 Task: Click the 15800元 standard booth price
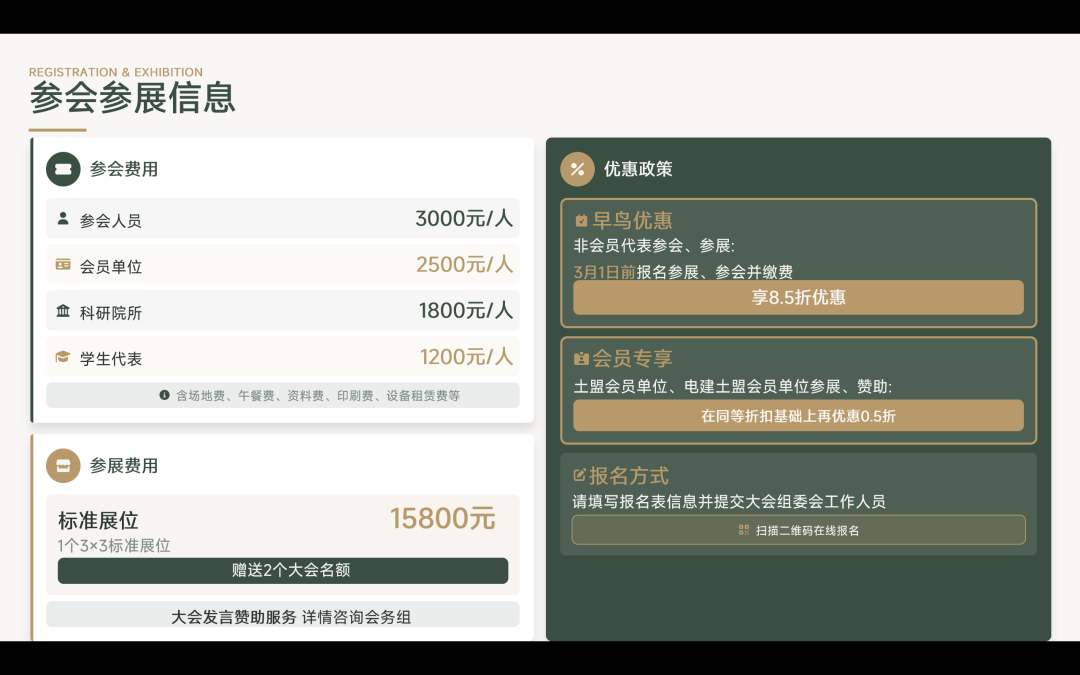[x=443, y=518]
